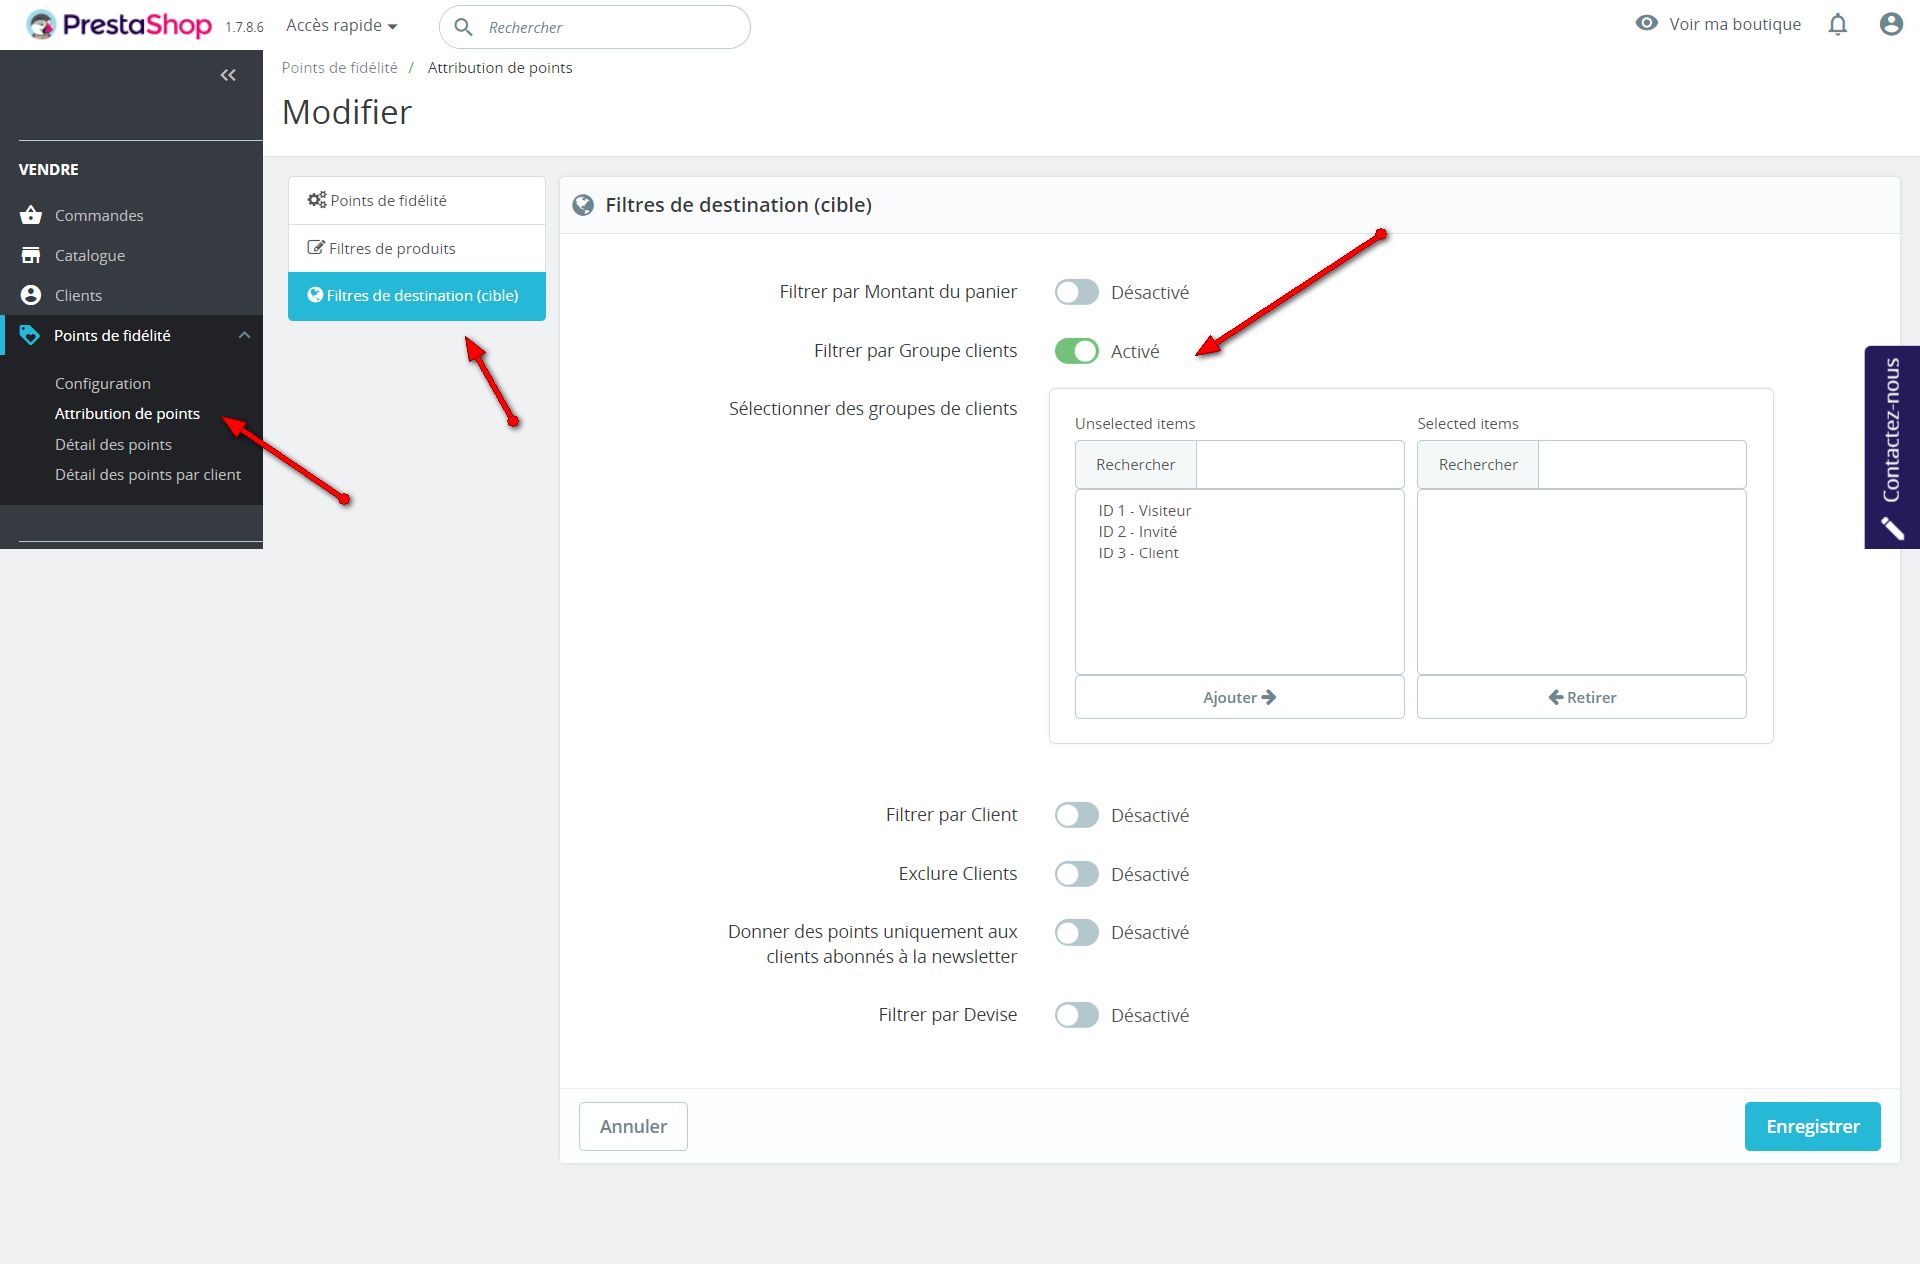Turn on Filtrer par Devise switch
Screen dimensions: 1920x1264
1076,1015
